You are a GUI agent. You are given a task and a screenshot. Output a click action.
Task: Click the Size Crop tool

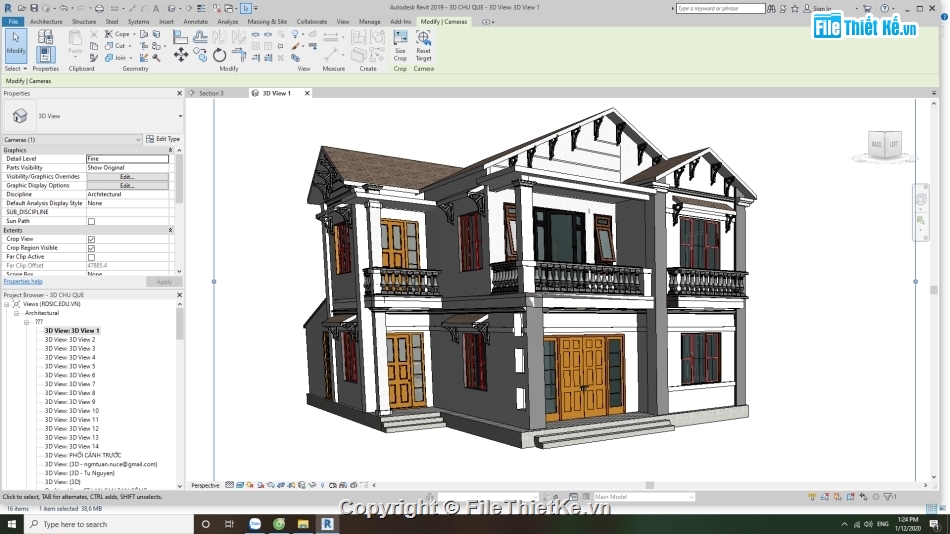click(400, 46)
